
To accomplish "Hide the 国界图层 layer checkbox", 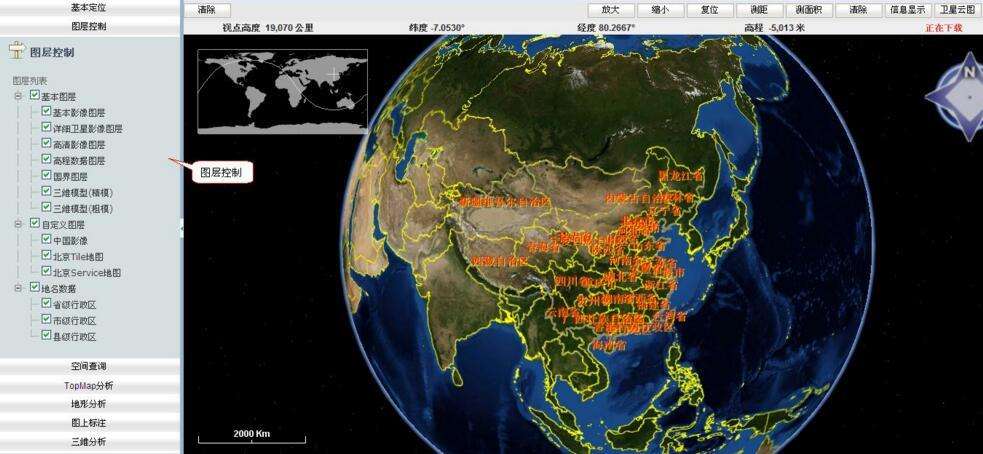I will 46,176.
